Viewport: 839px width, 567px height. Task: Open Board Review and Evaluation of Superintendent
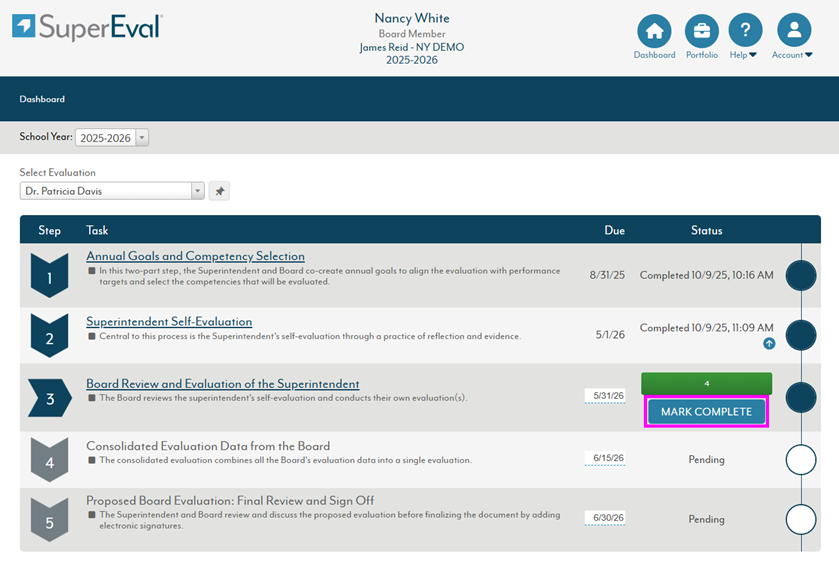tap(222, 384)
